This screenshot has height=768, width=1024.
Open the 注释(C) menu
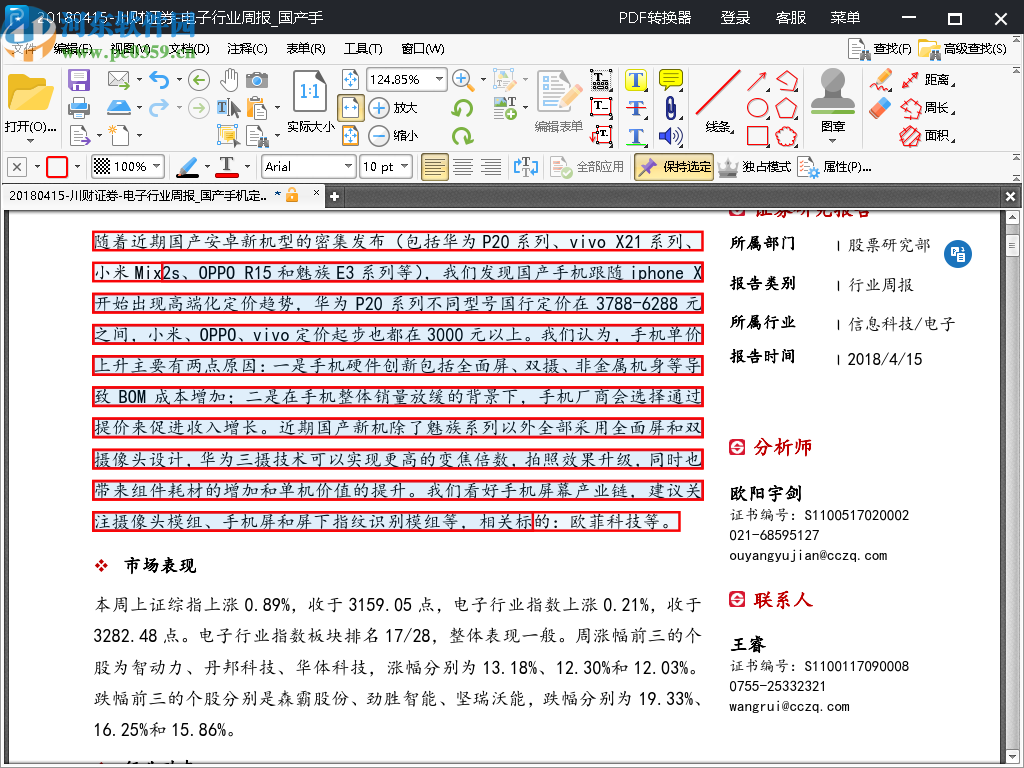click(245, 48)
